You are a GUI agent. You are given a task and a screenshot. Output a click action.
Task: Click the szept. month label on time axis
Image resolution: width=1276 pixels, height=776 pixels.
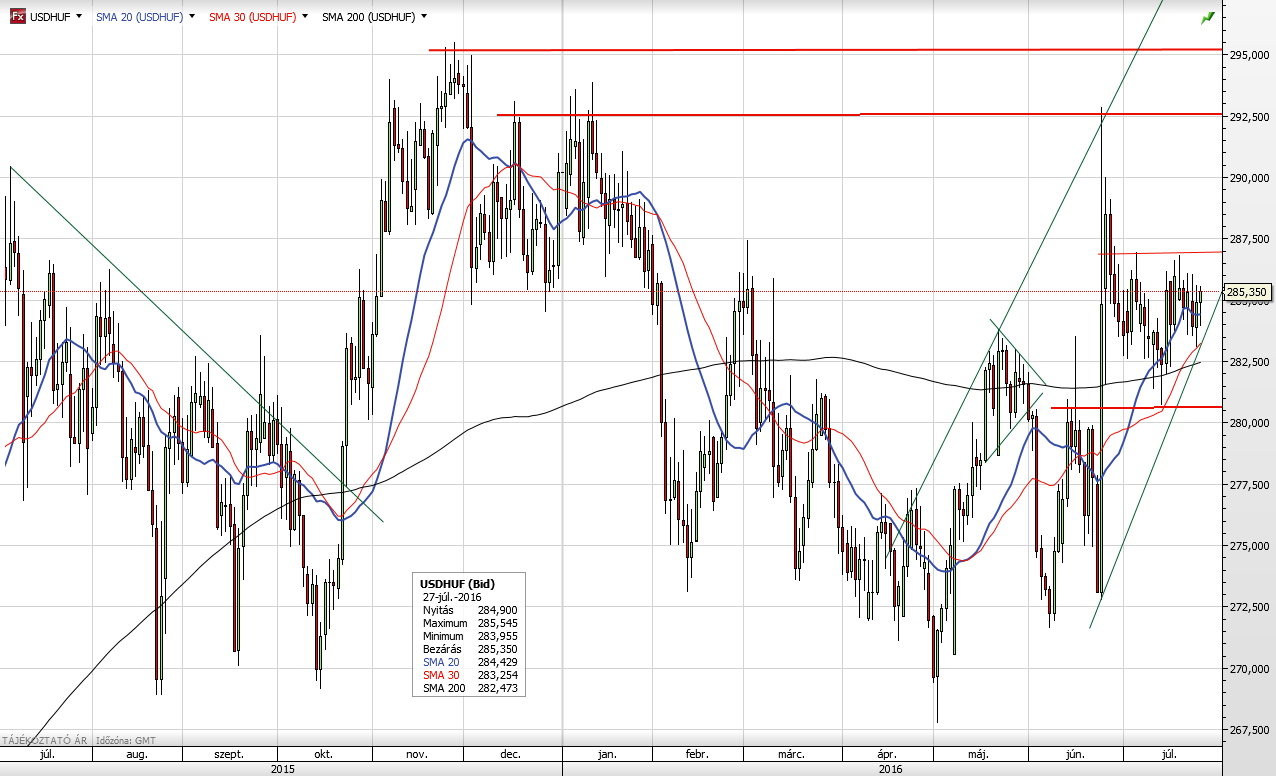tap(229, 755)
